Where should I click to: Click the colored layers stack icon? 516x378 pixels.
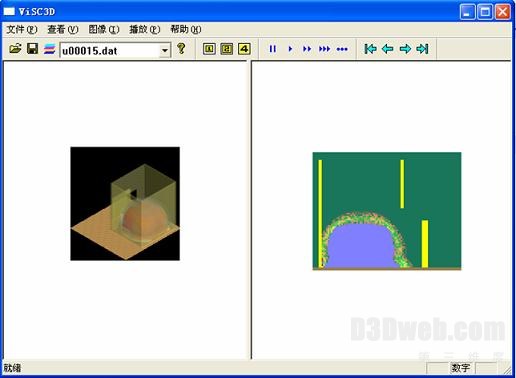[50, 49]
